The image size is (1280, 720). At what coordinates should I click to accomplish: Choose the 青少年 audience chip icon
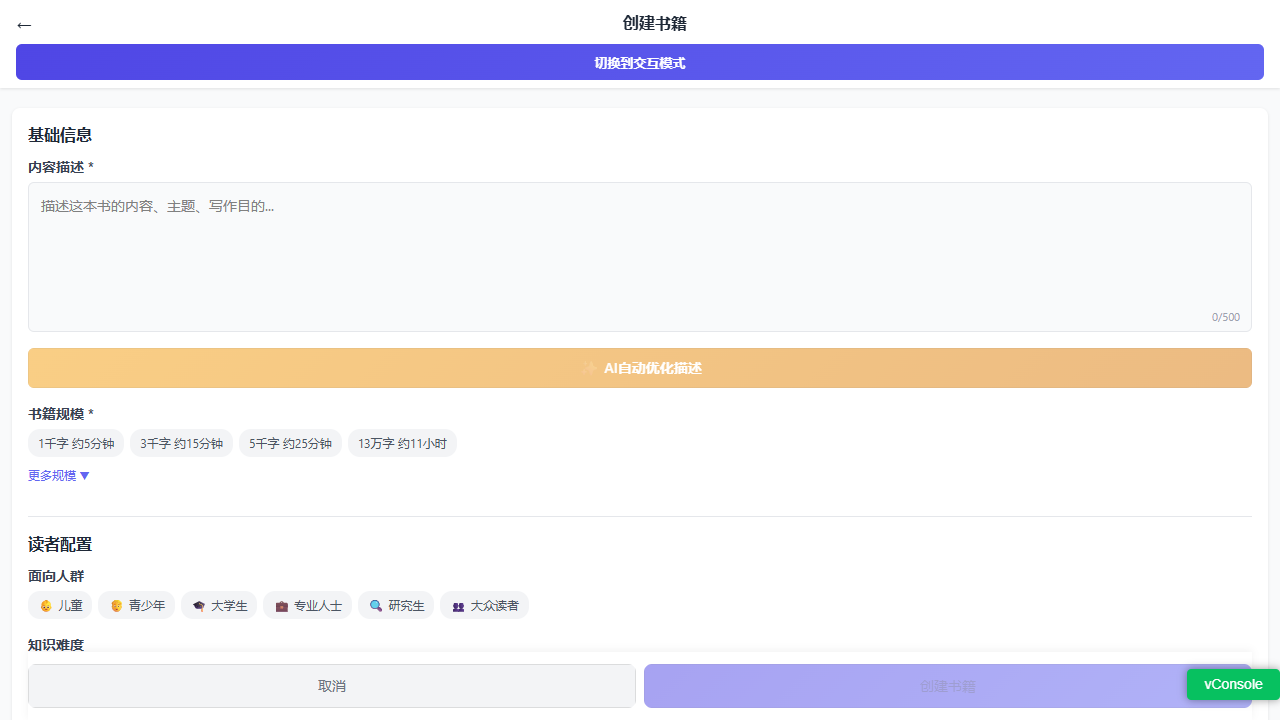point(116,605)
